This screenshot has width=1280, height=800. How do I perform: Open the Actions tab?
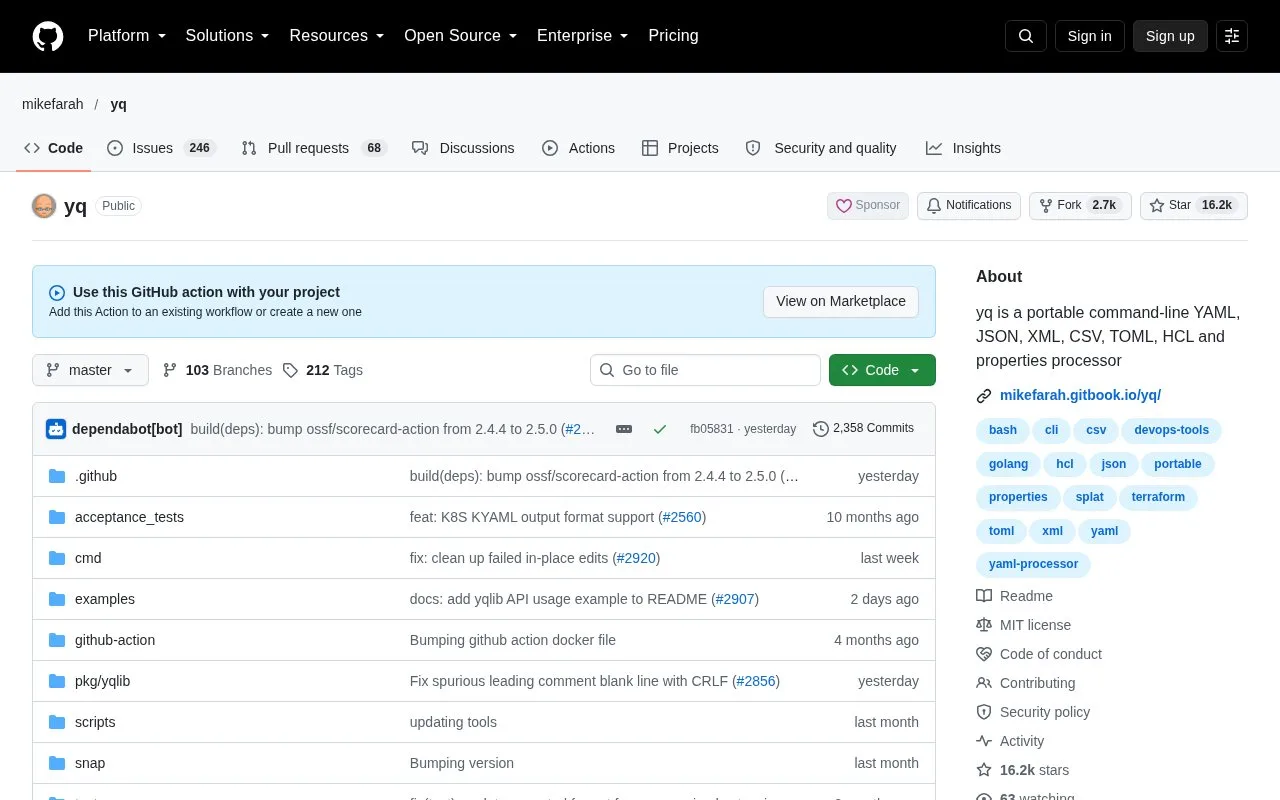579,148
